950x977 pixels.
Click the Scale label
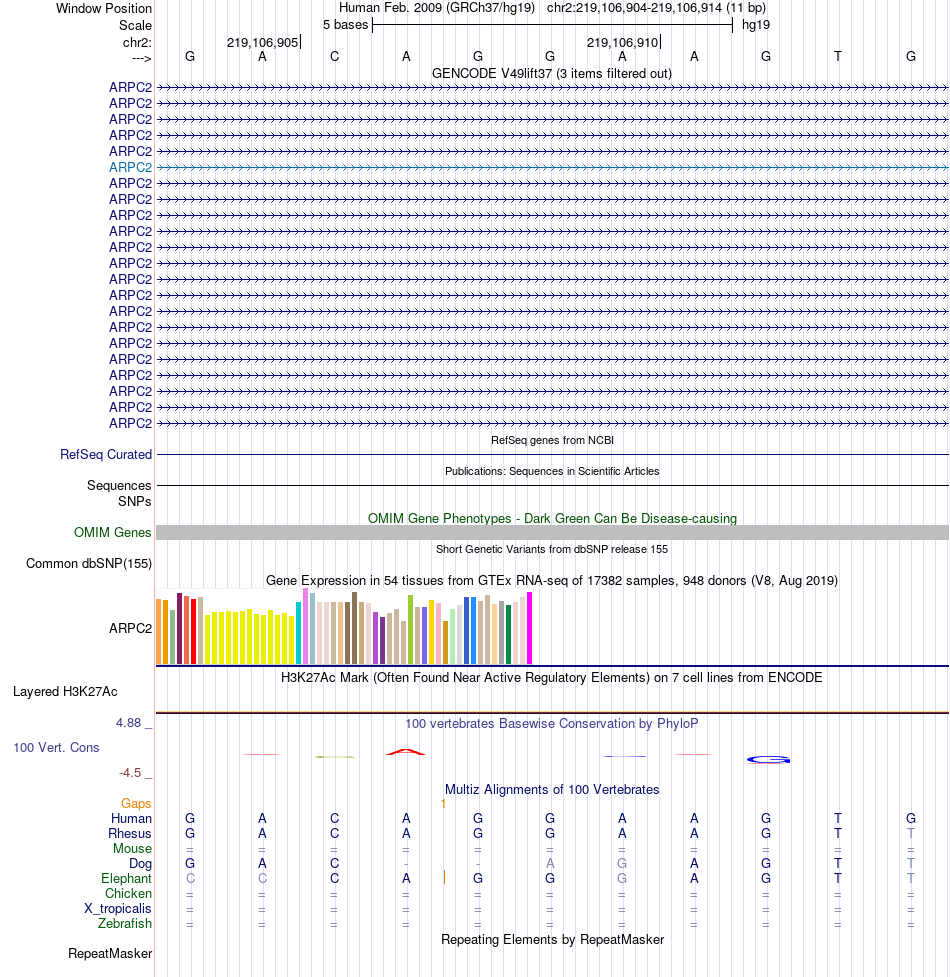click(x=135, y=26)
